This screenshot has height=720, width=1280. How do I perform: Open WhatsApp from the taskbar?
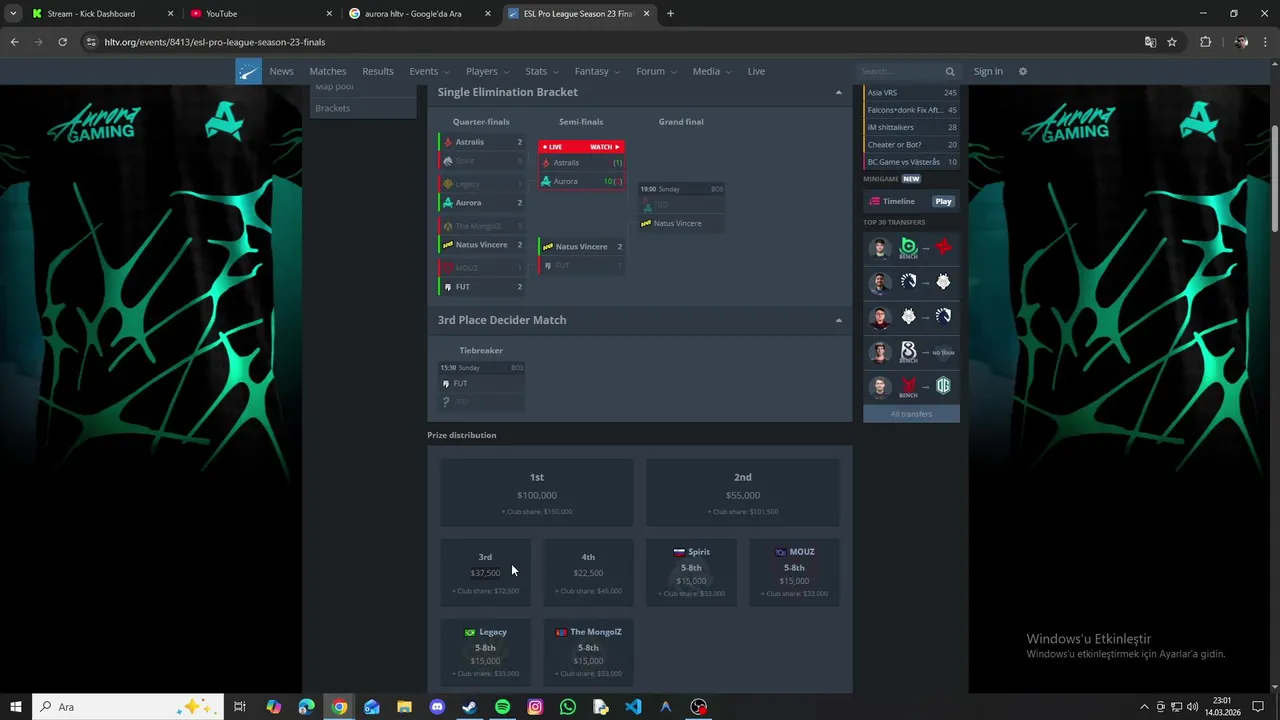(568, 707)
